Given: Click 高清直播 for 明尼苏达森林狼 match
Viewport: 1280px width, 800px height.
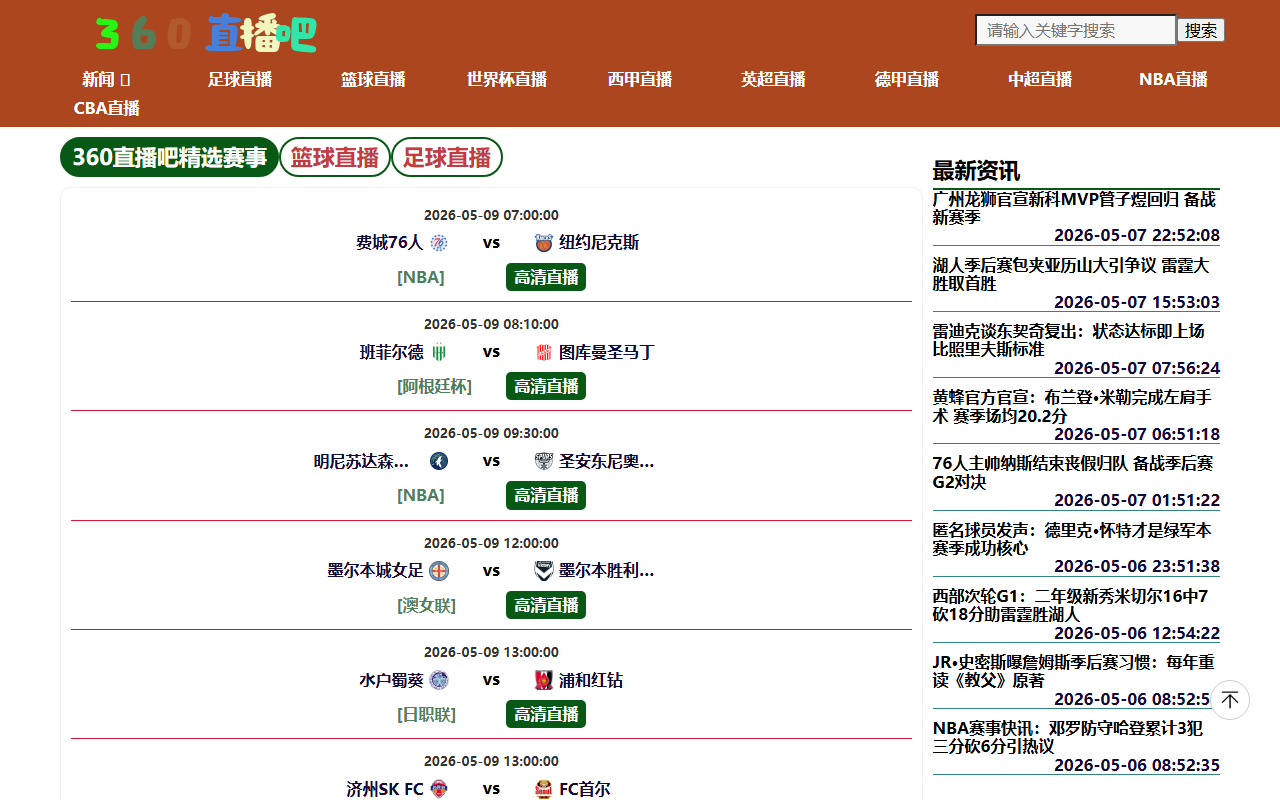Looking at the screenshot, I should (546, 495).
